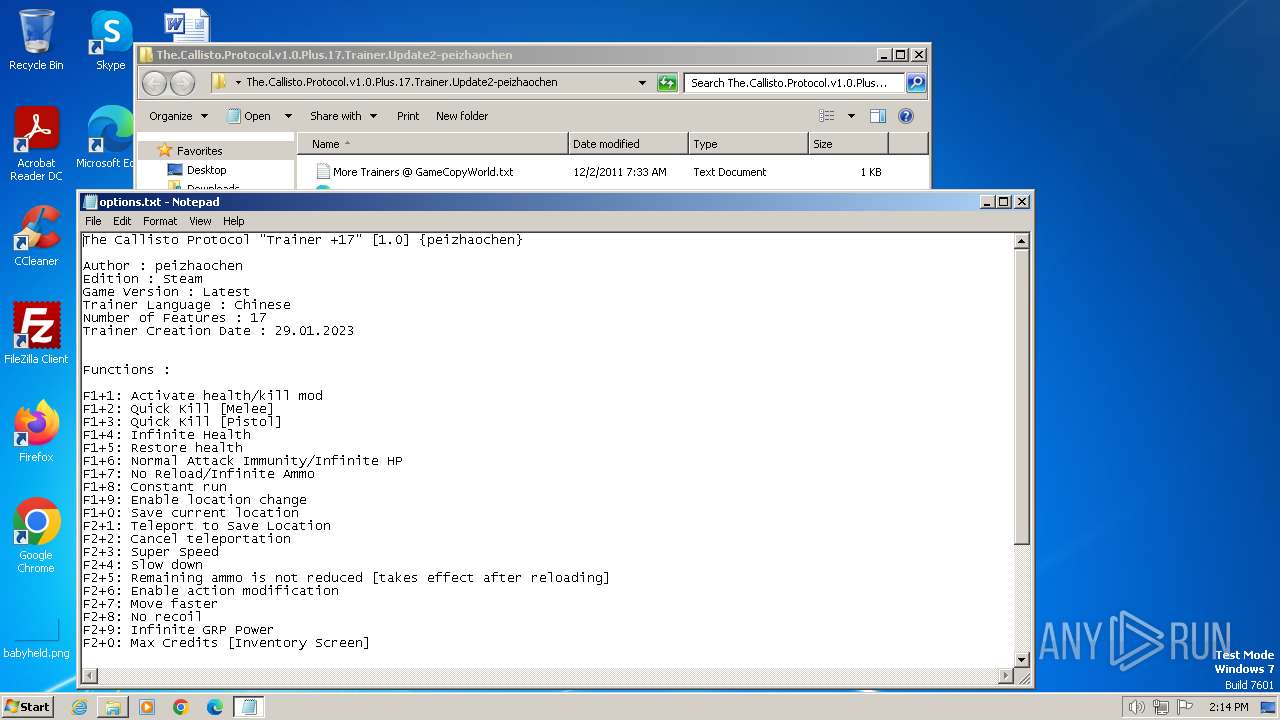
Task: Click line 'F1+4: Infinite Health' in Notepad
Action: [x=167, y=435]
